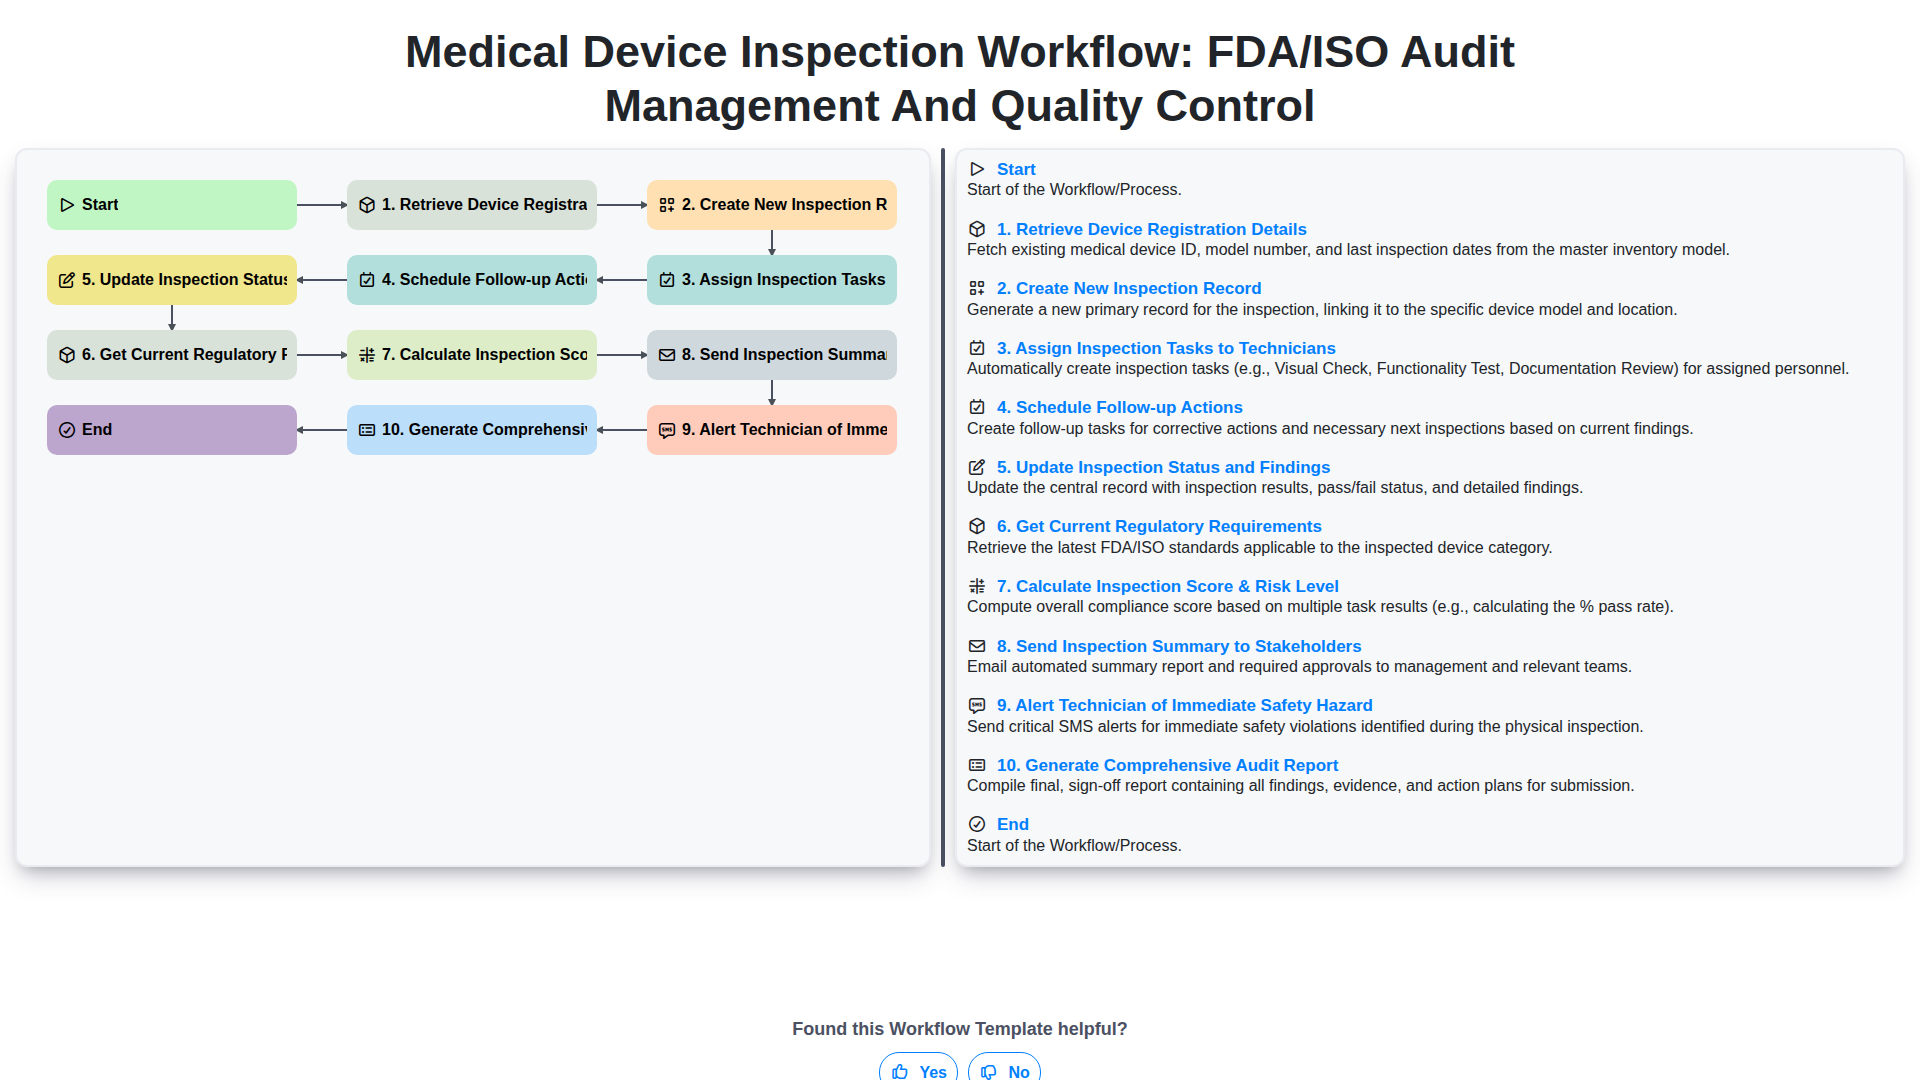Click the play icon in the Start node
Screen dimensions: 1920x1080
pyautogui.click(x=67, y=205)
